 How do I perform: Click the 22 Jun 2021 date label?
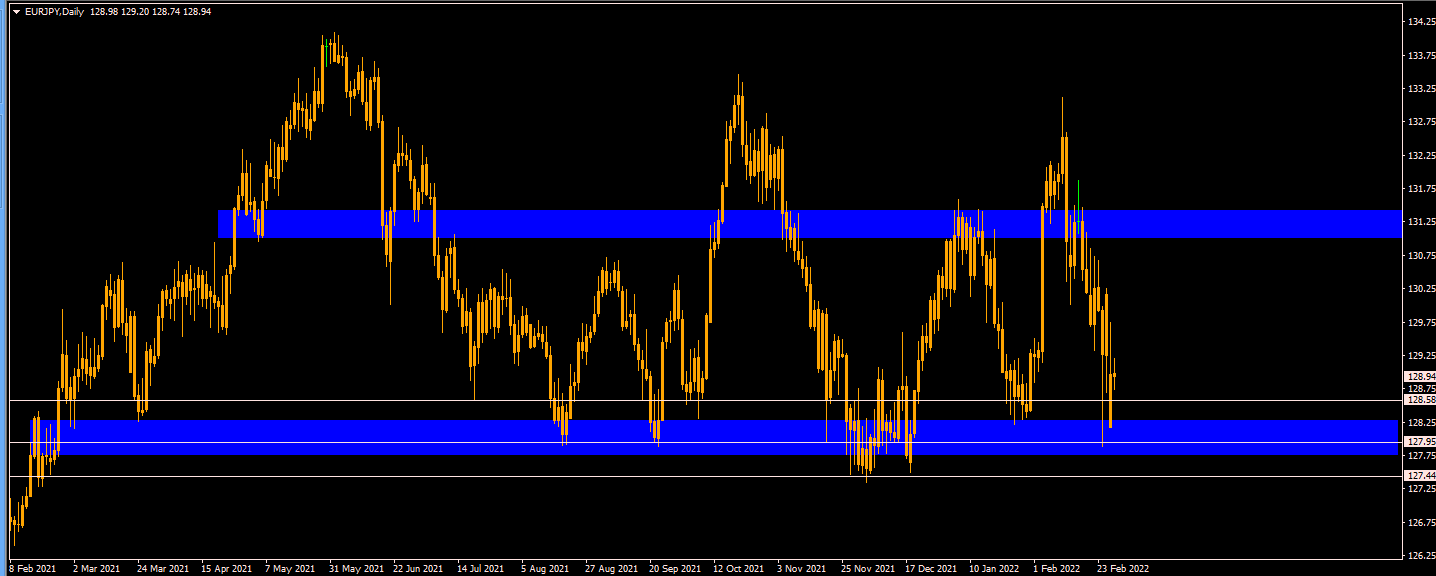[418, 568]
